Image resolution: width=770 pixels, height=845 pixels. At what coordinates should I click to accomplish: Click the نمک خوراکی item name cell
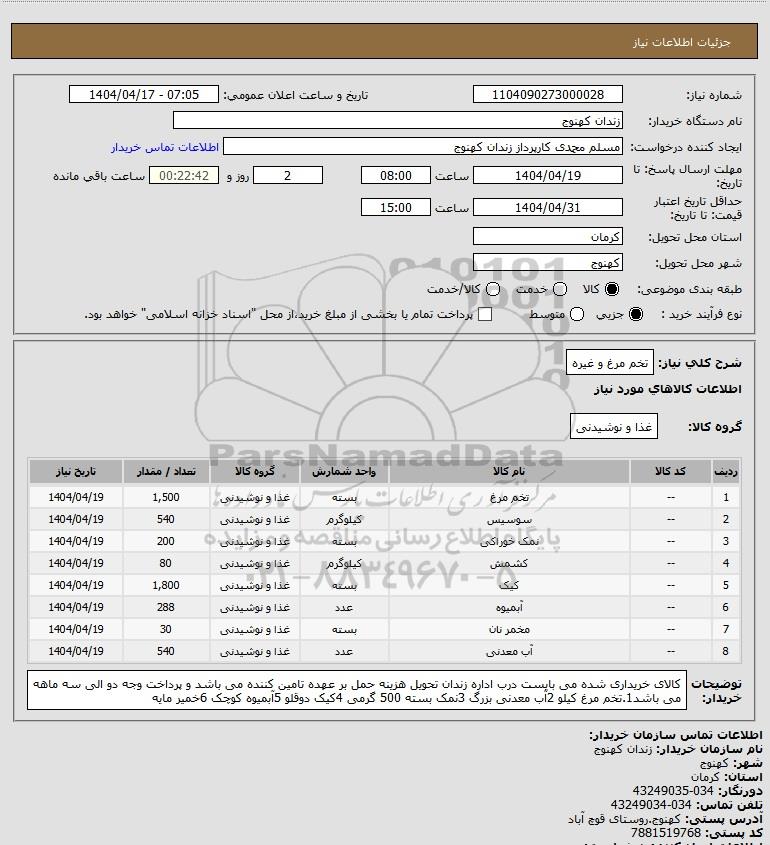click(509, 541)
